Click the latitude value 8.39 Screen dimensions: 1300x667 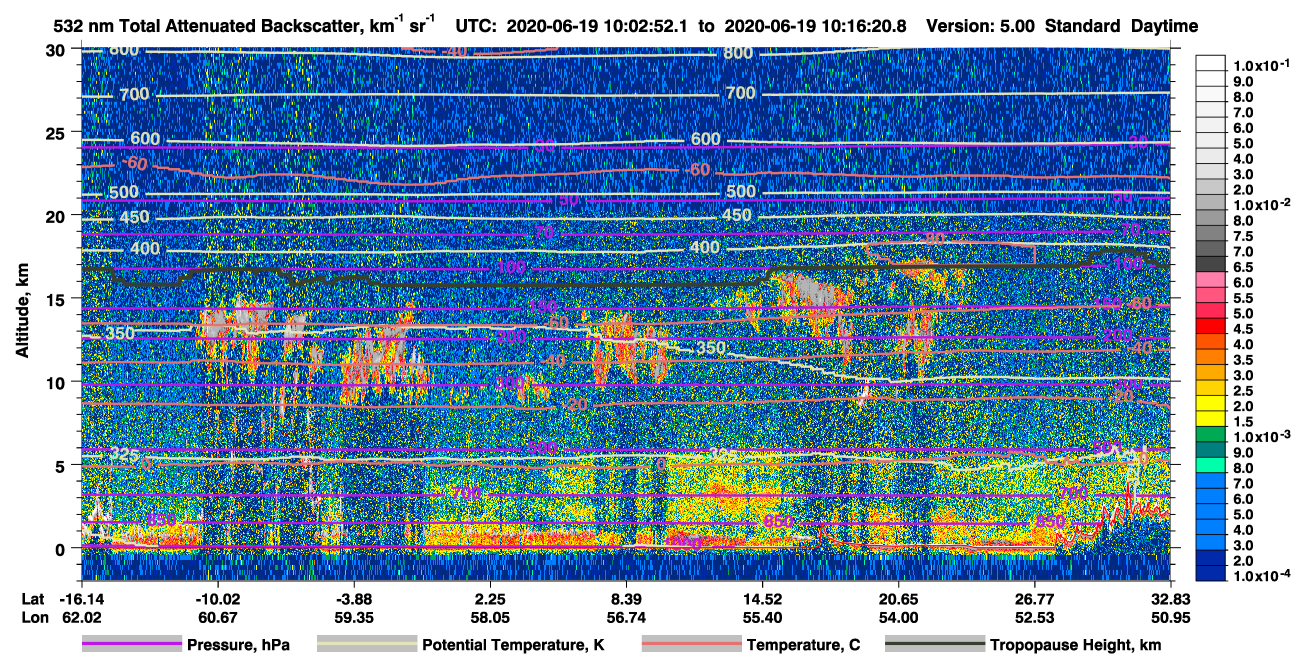626,598
